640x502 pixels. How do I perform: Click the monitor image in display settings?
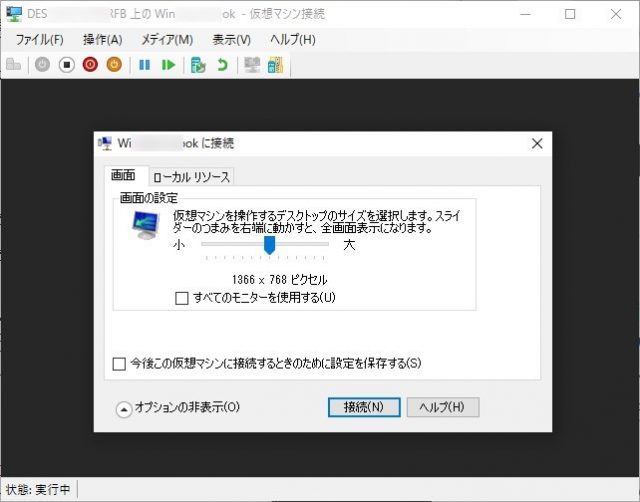click(x=146, y=225)
